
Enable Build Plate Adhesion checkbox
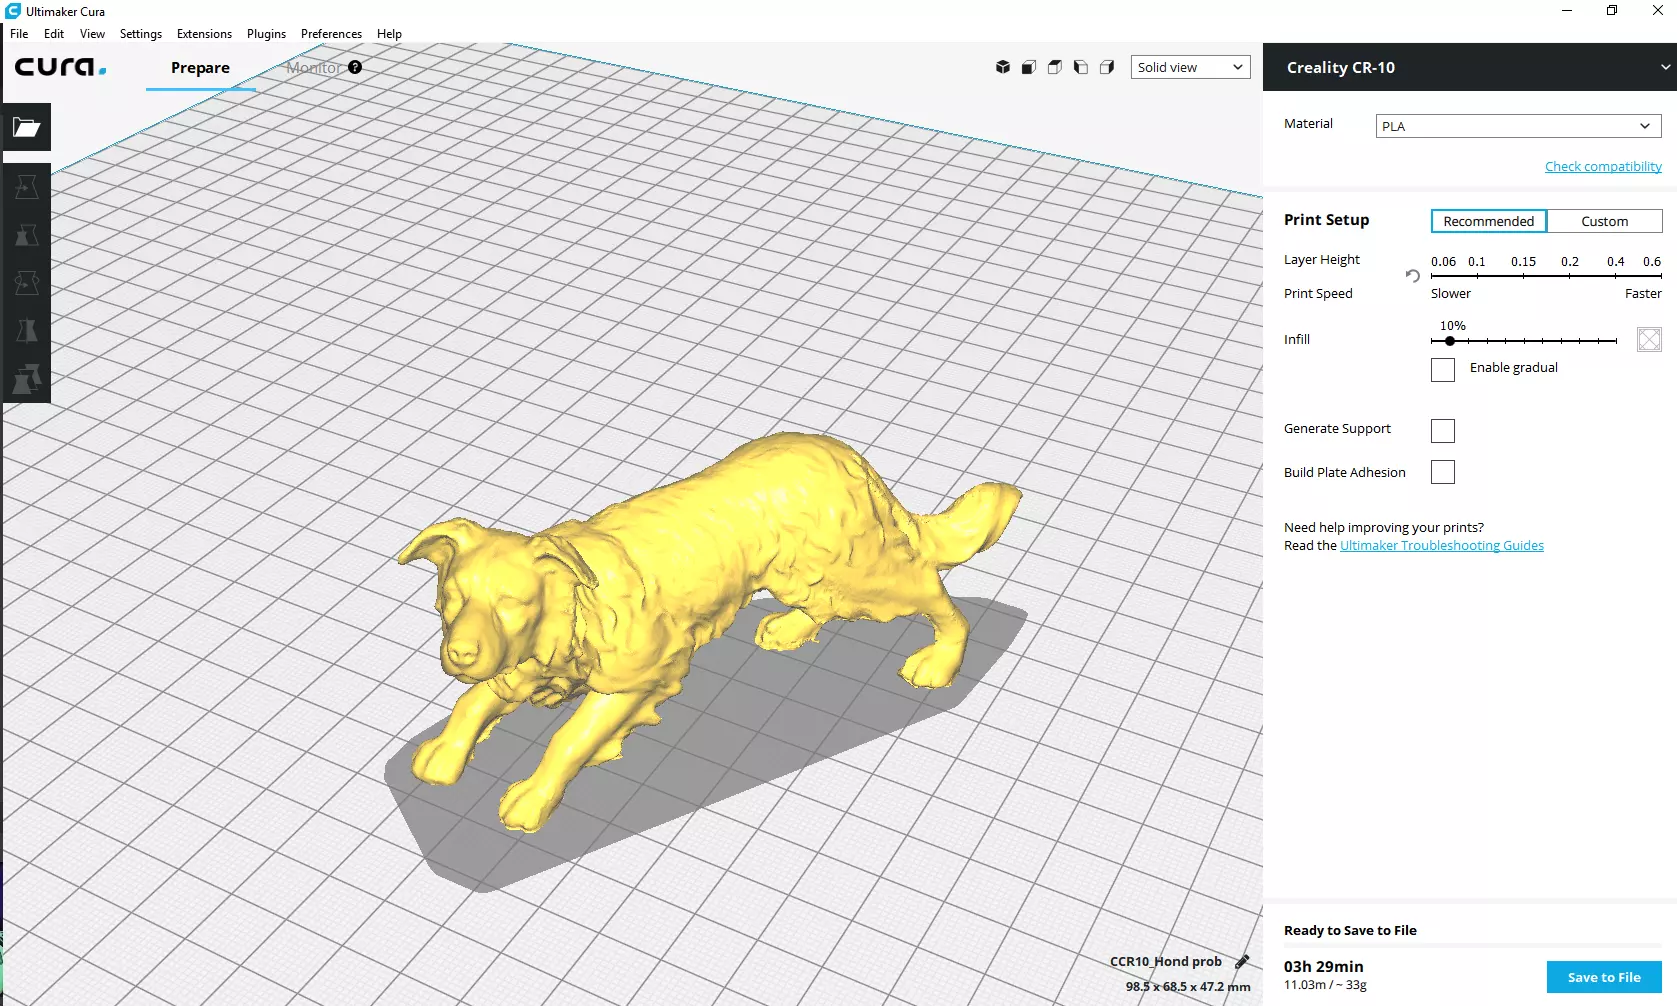coord(1442,472)
